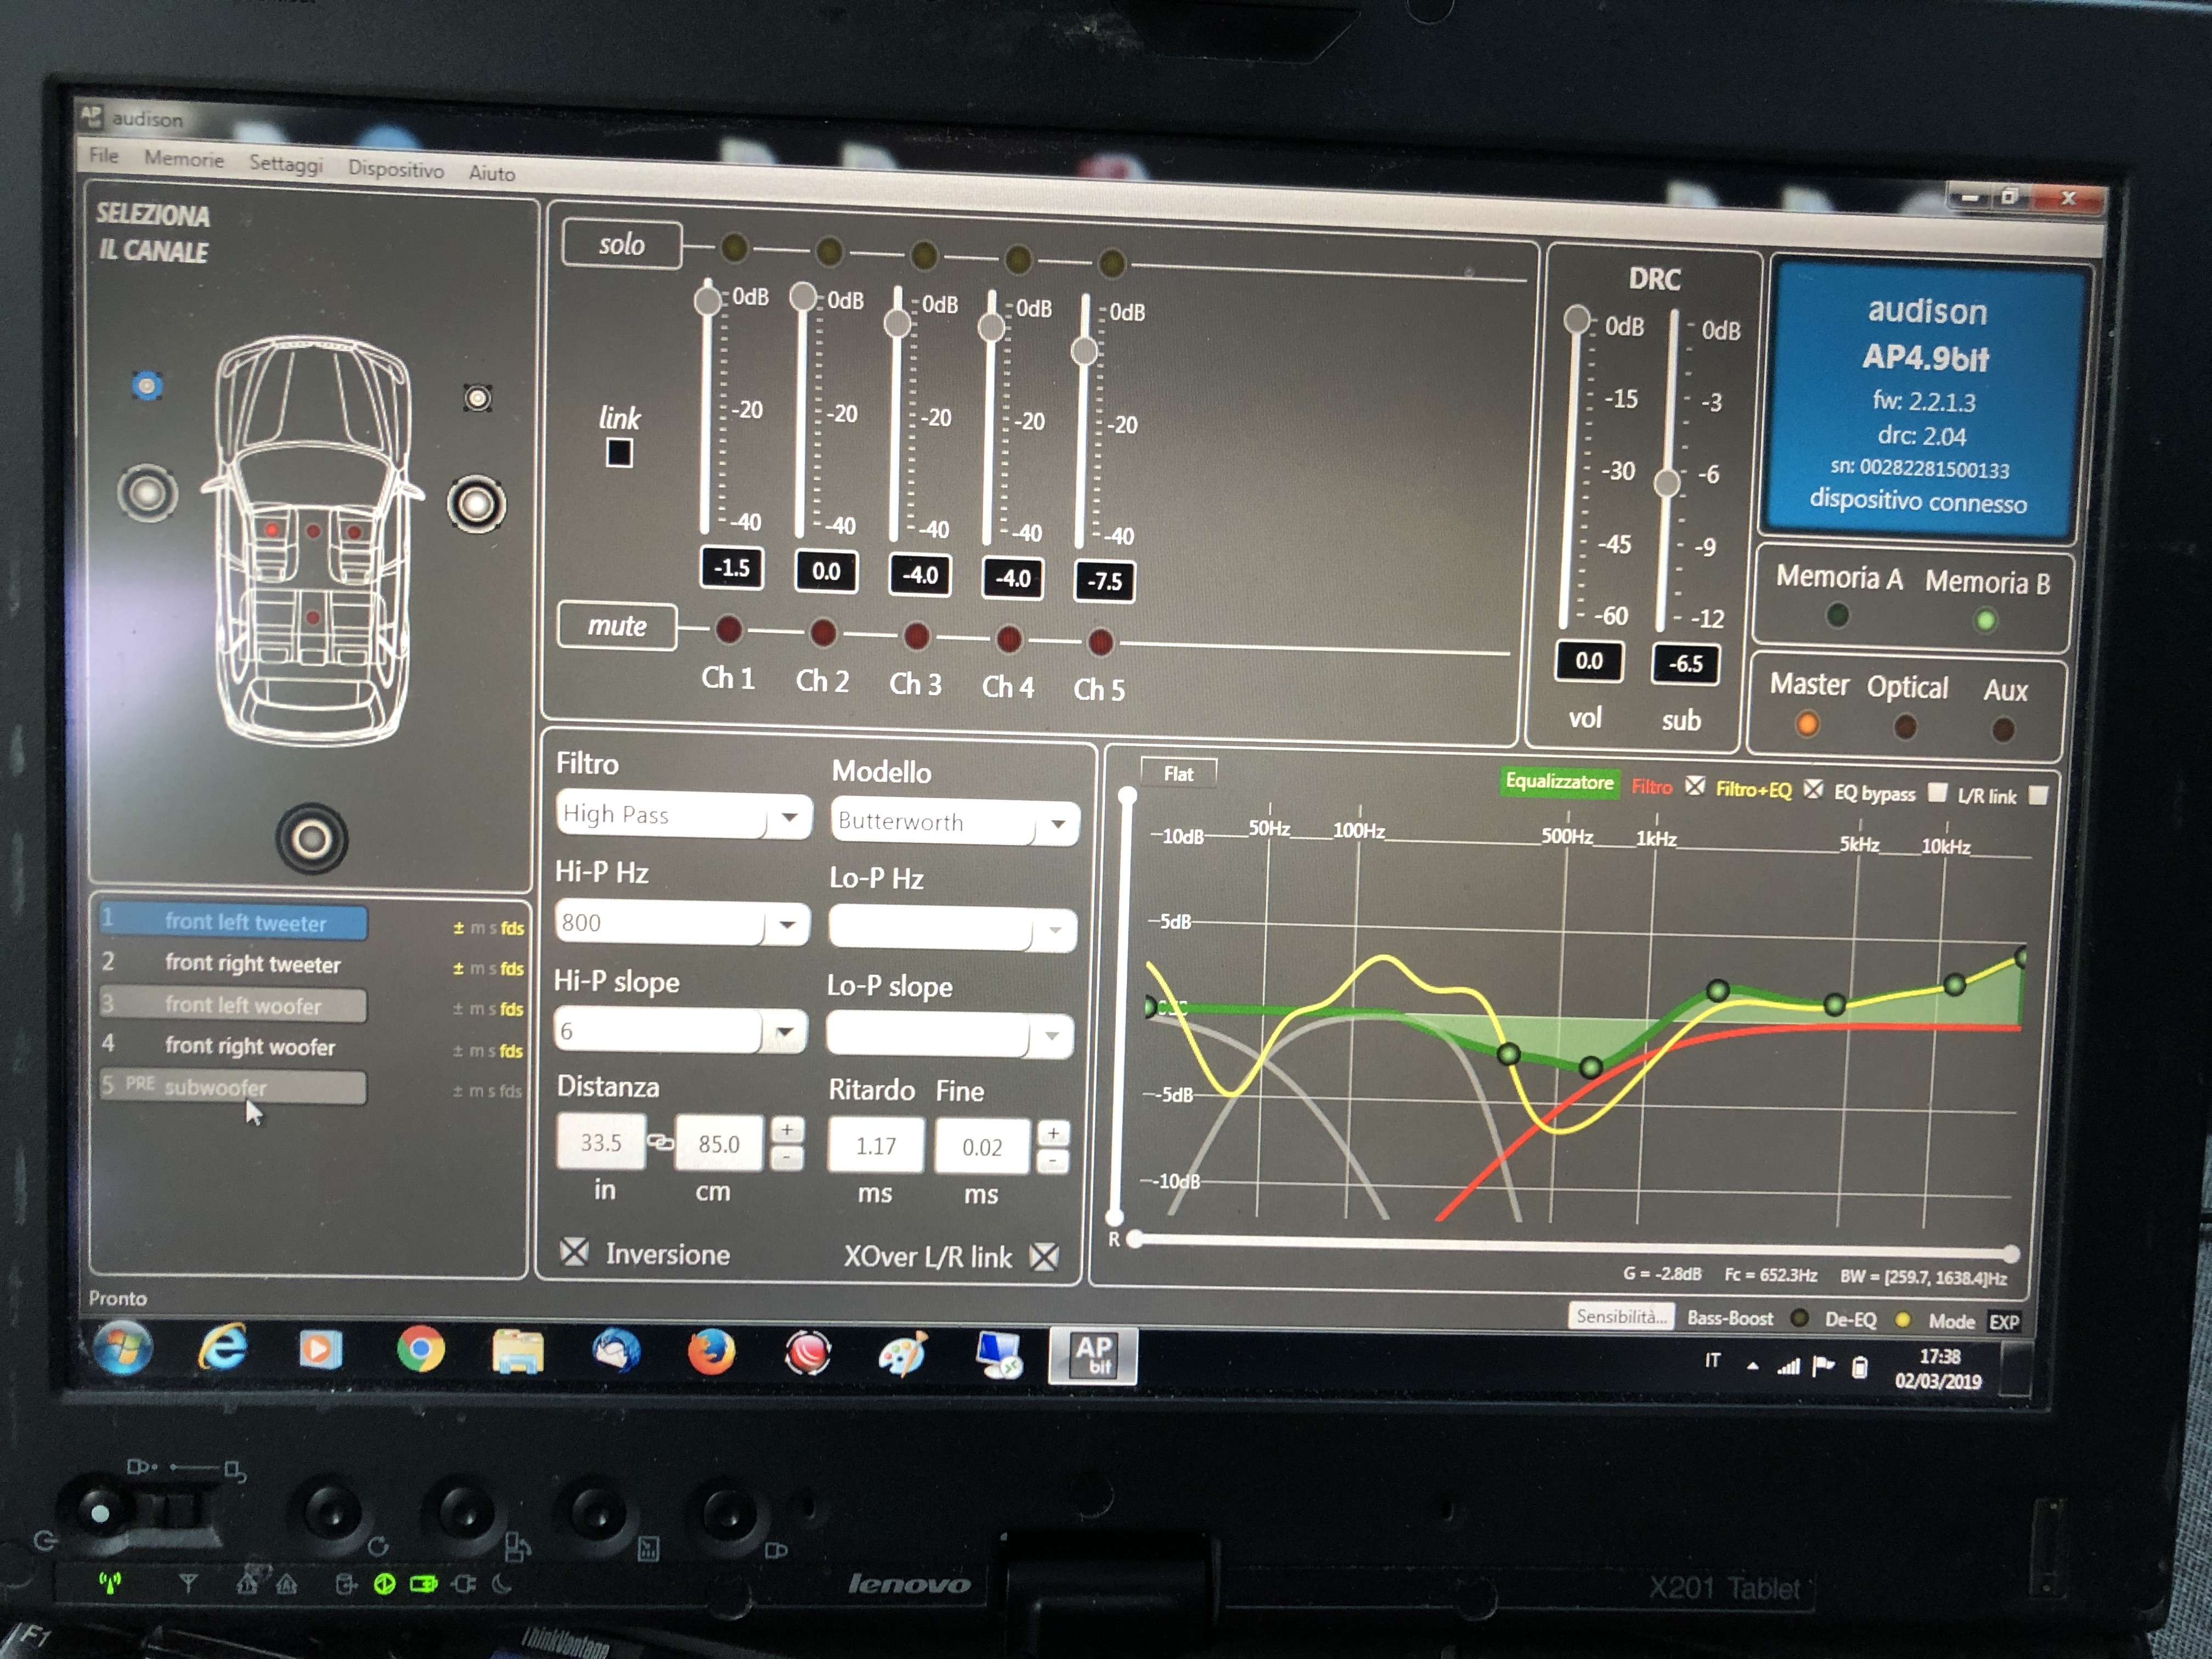Open Thunderbird from the taskbar
The height and width of the screenshot is (1659, 2212).
616,1352
